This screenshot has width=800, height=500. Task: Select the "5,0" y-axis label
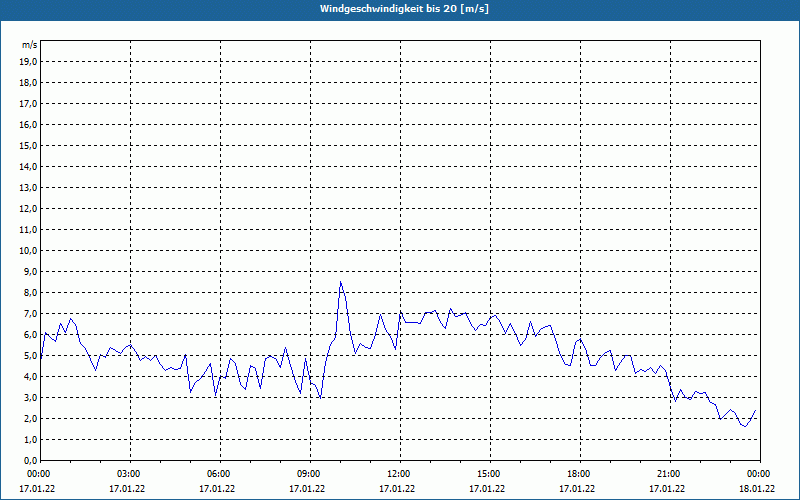(x=30, y=356)
